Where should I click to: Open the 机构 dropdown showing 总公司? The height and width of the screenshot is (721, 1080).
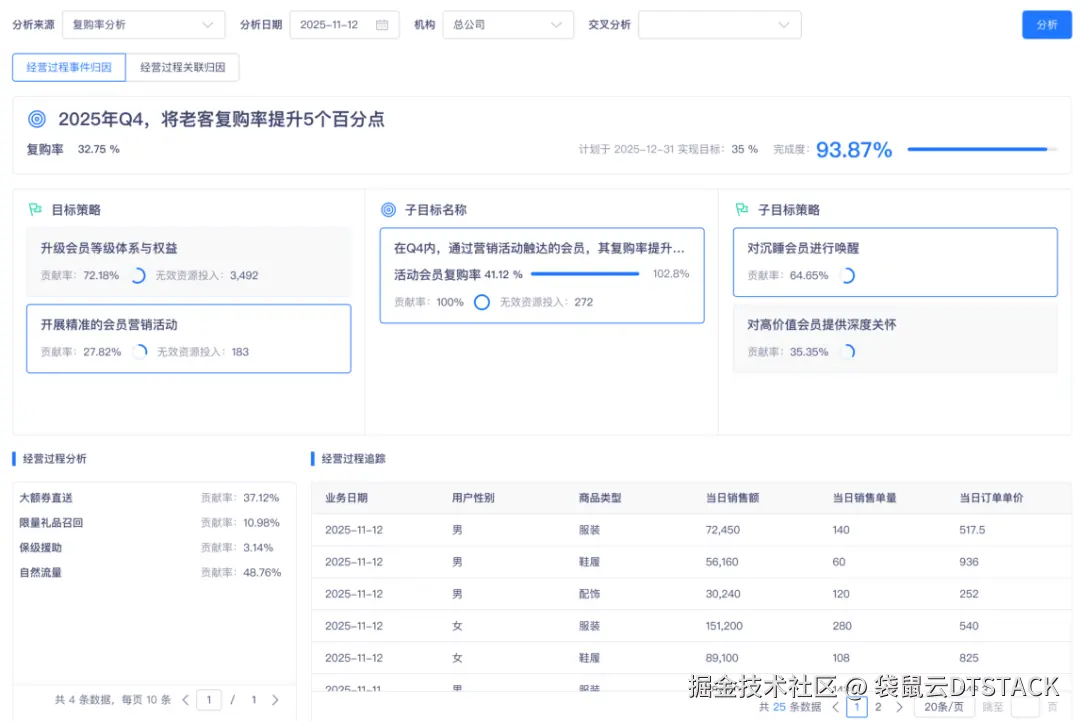[x=508, y=25]
